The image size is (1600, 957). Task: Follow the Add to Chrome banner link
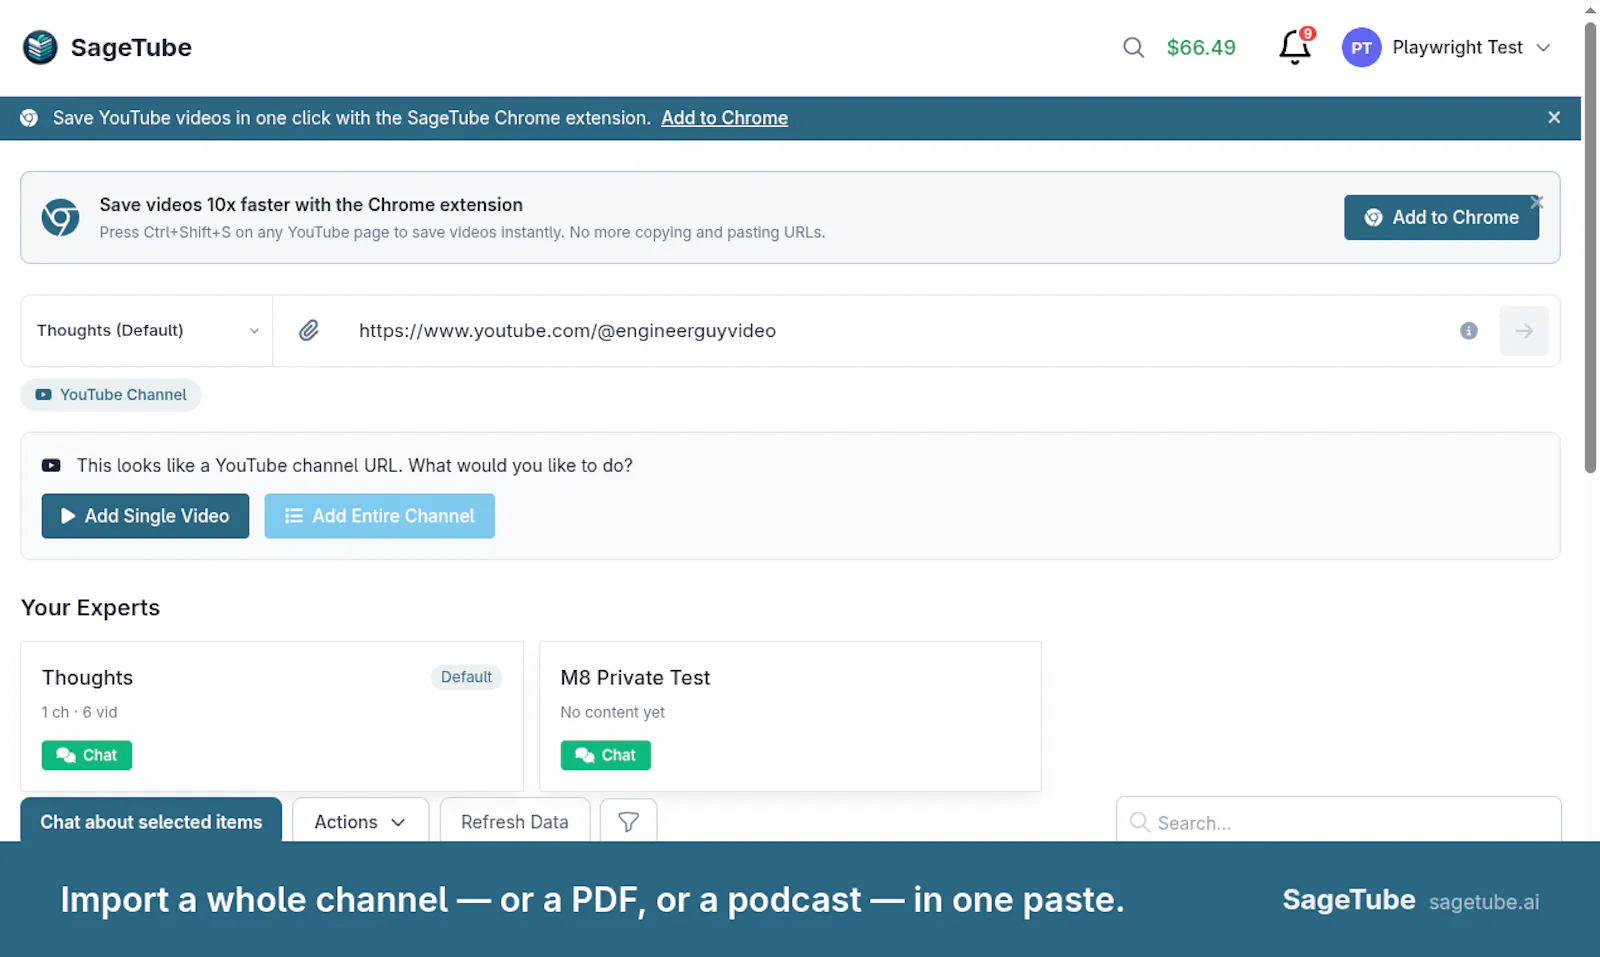724,118
